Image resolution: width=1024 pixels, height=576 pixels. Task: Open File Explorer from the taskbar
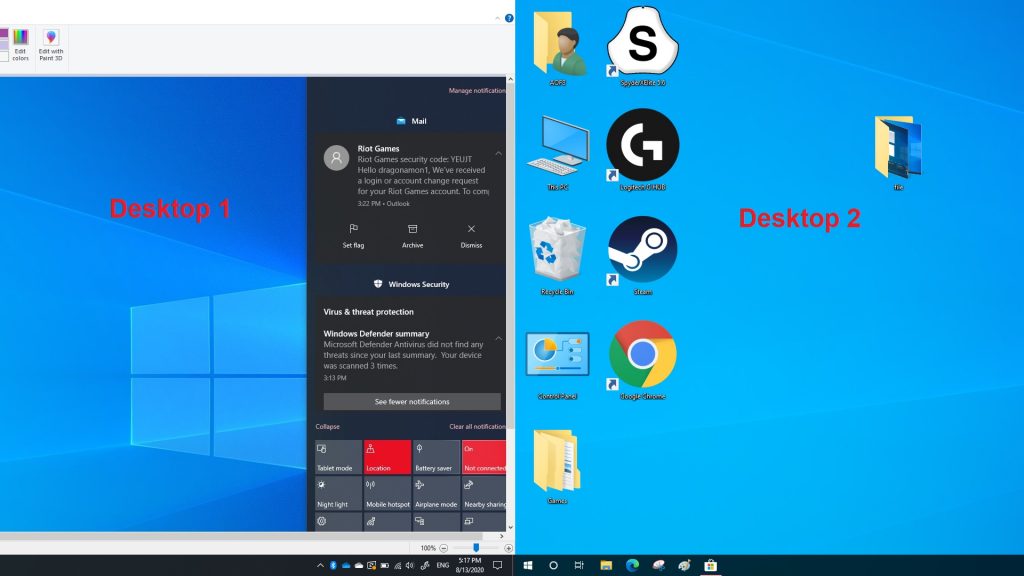pyautogui.click(x=606, y=566)
